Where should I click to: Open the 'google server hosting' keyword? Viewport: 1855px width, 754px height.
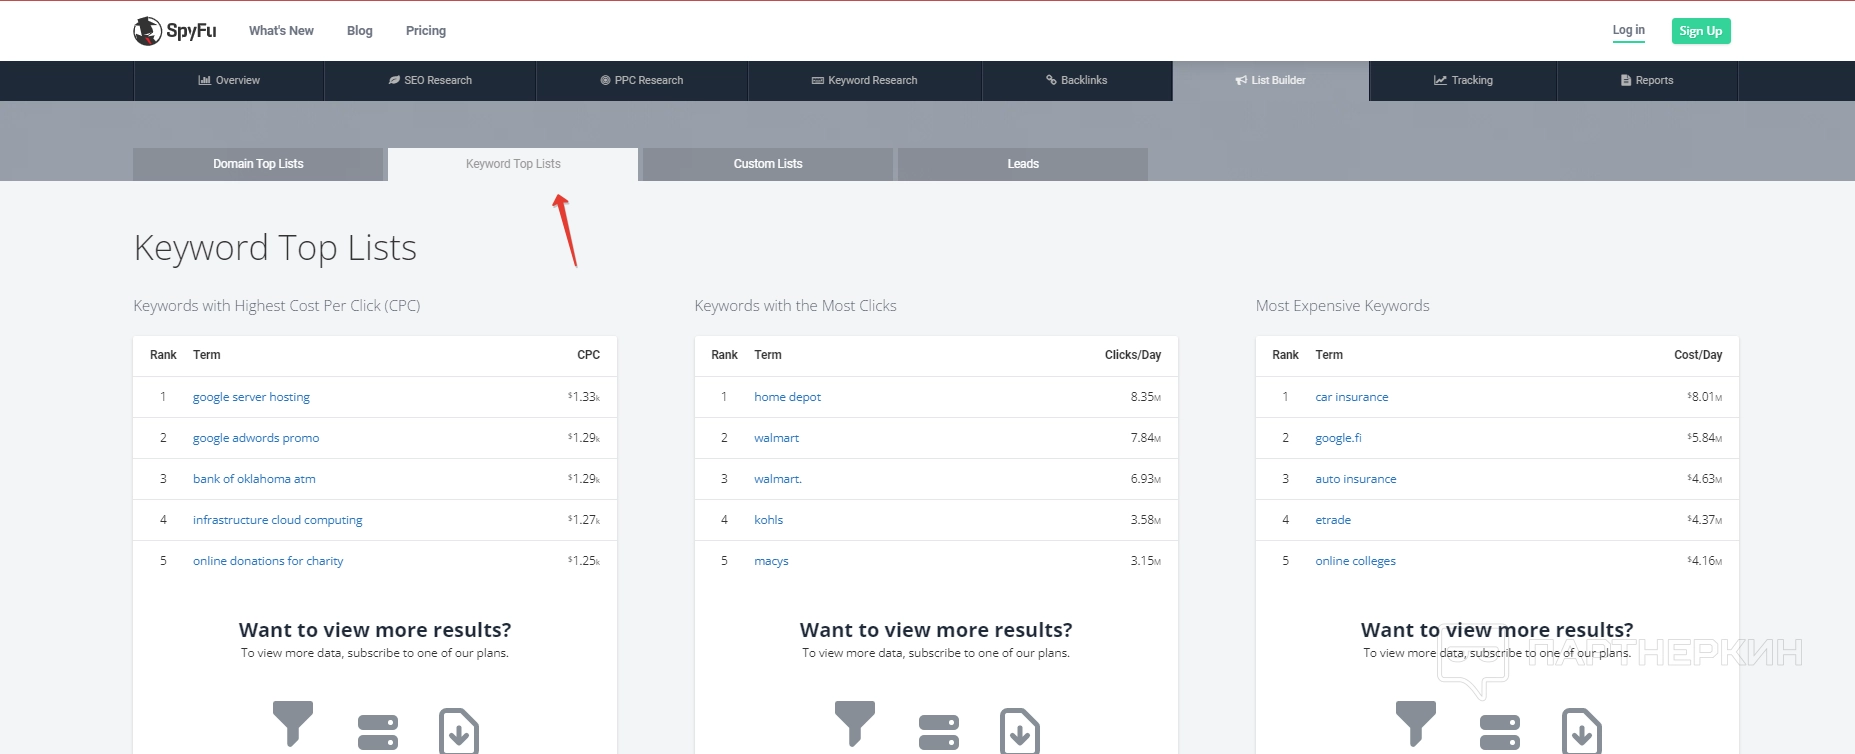[x=251, y=397]
